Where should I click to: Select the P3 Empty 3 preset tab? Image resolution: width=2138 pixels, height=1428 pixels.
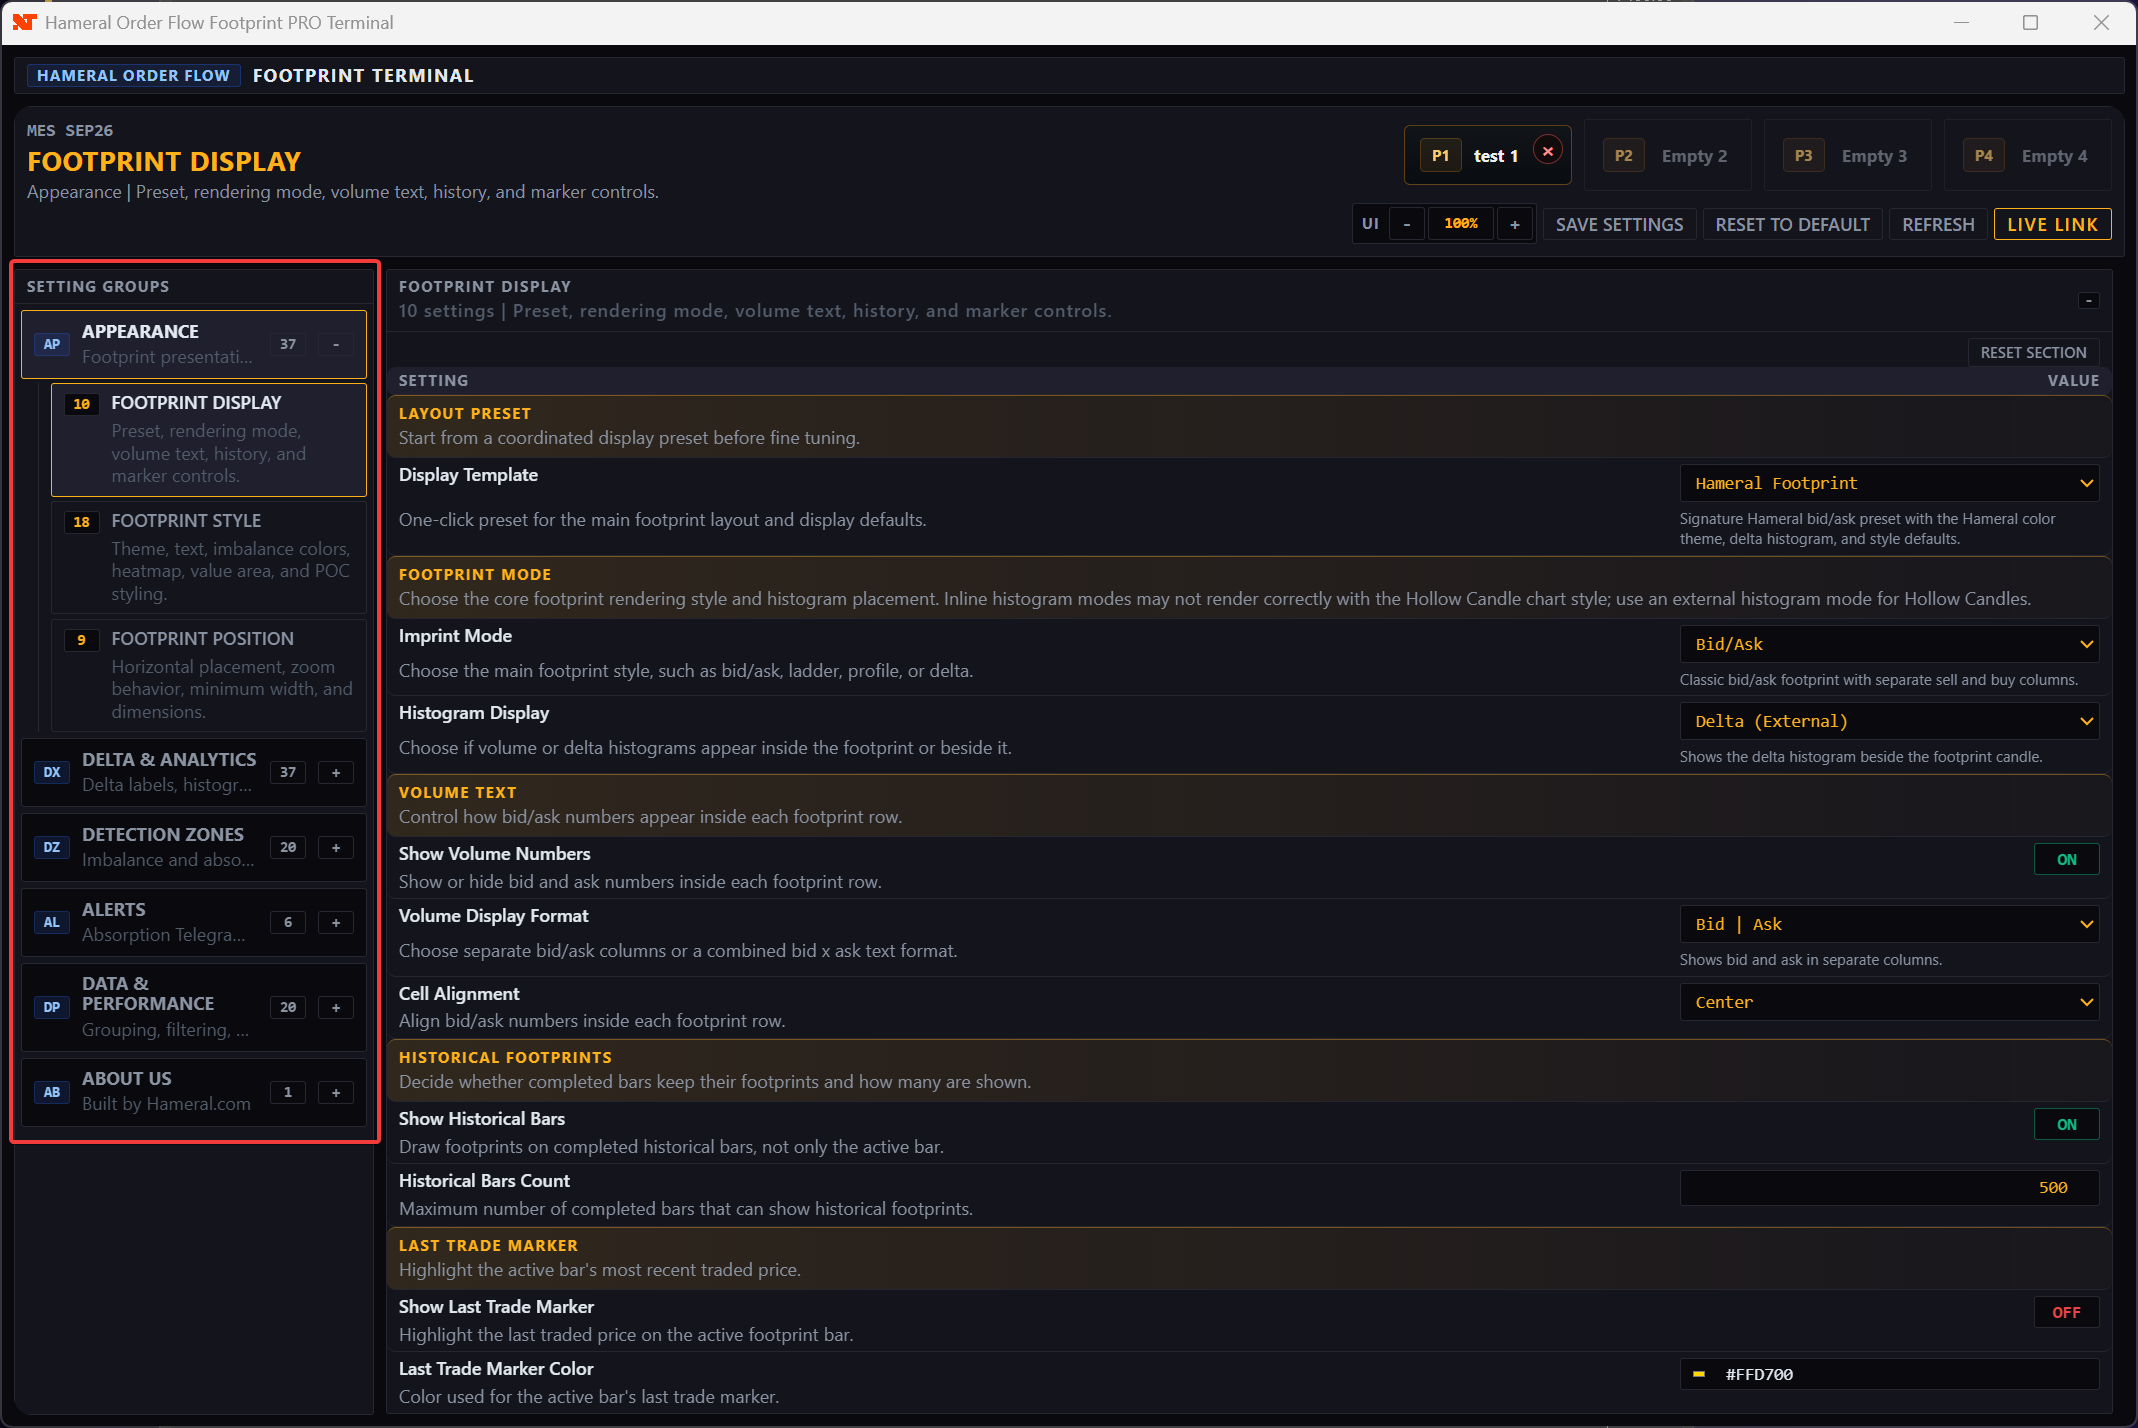(1847, 155)
